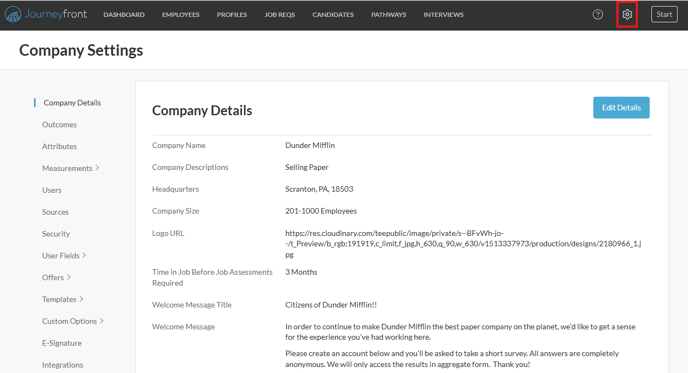Click the Company Details panel heading
The height and width of the screenshot is (373, 688).
pos(202,110)
